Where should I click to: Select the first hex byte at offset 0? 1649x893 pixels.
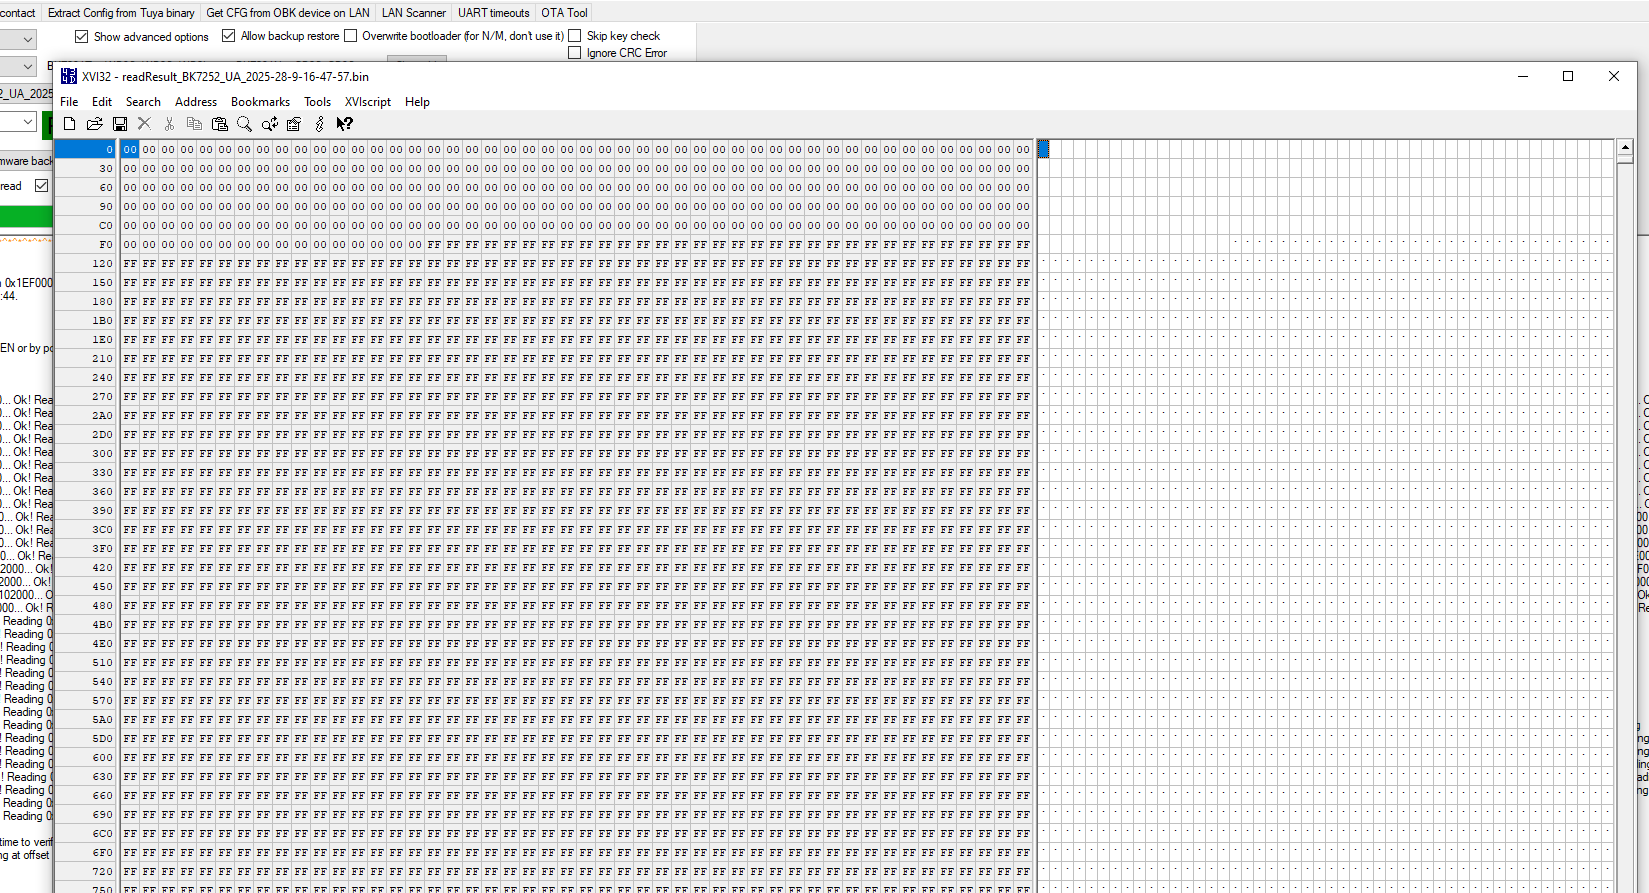click(130, 149)
